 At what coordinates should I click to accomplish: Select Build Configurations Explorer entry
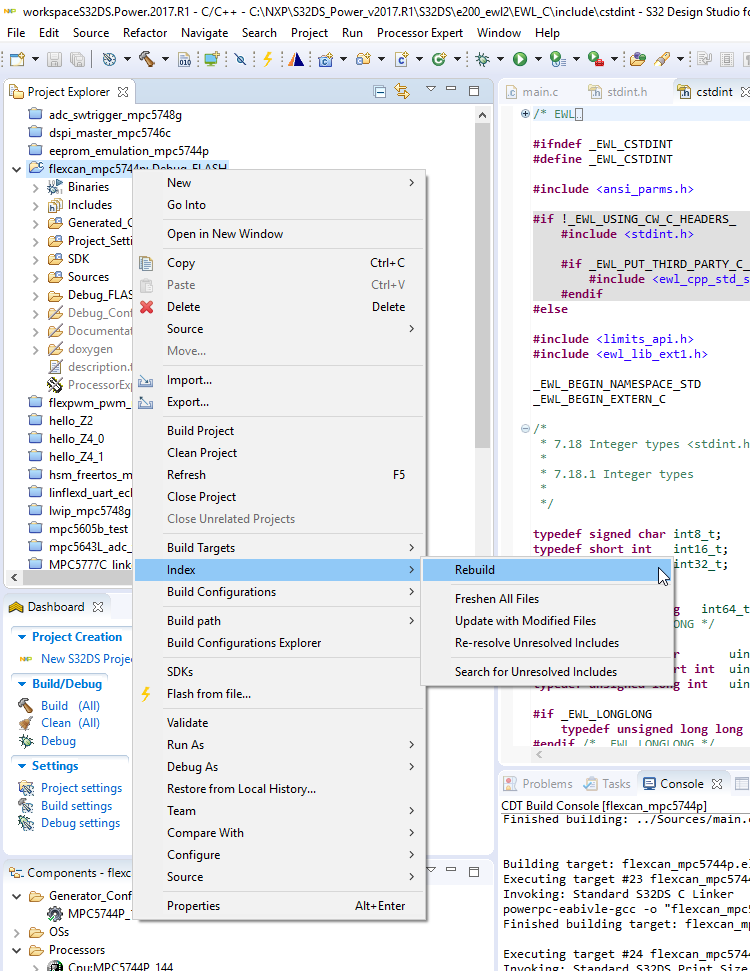(x=280, y=643)
